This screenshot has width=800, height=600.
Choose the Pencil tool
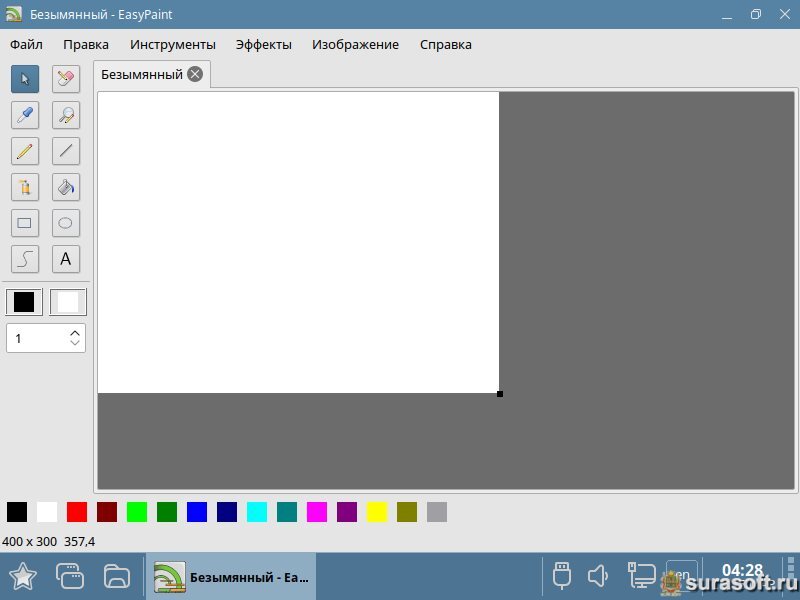25,151
